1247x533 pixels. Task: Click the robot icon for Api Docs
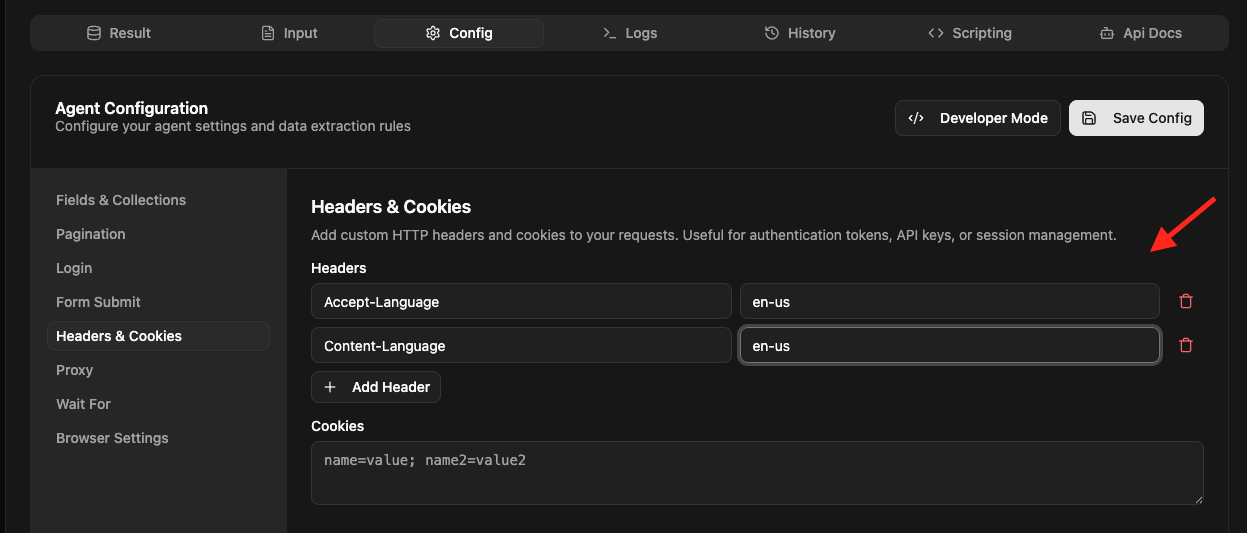tap(1107, 33)
